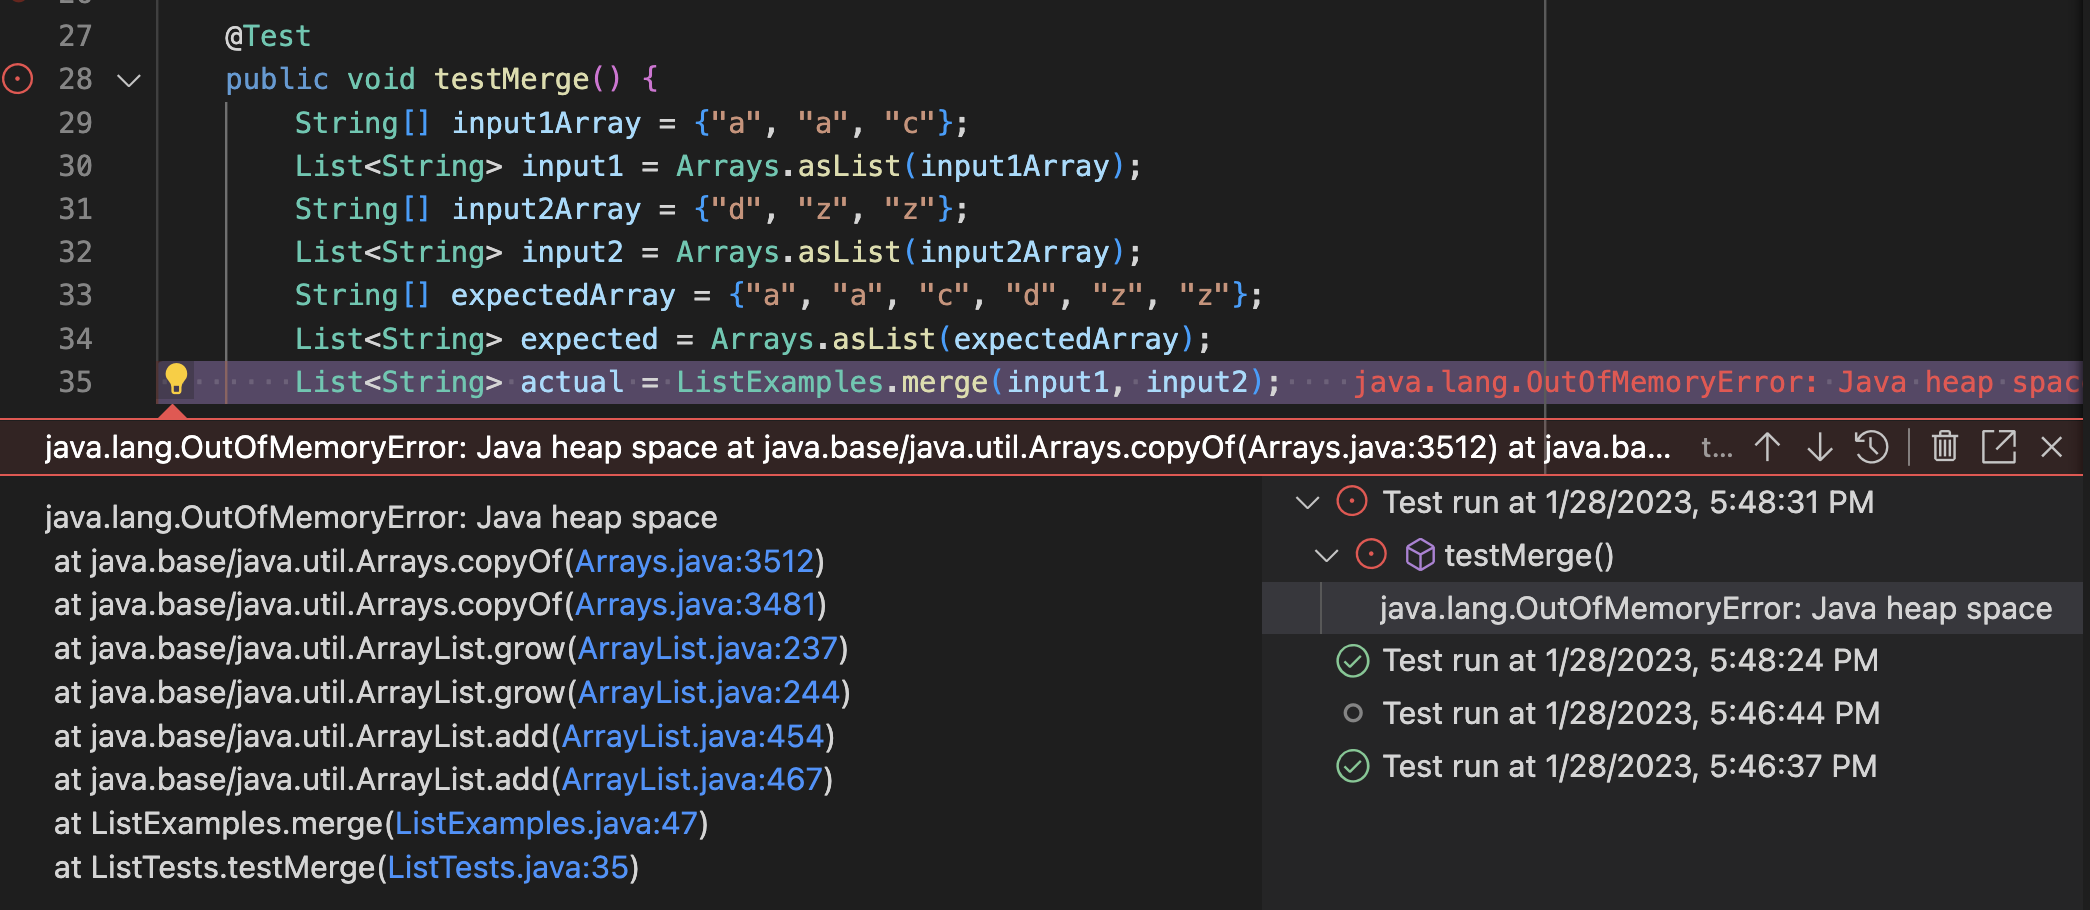The image size is (2090, 910).
Task: Click the testMerge method name on line 28
Action: tap(511, 79)
